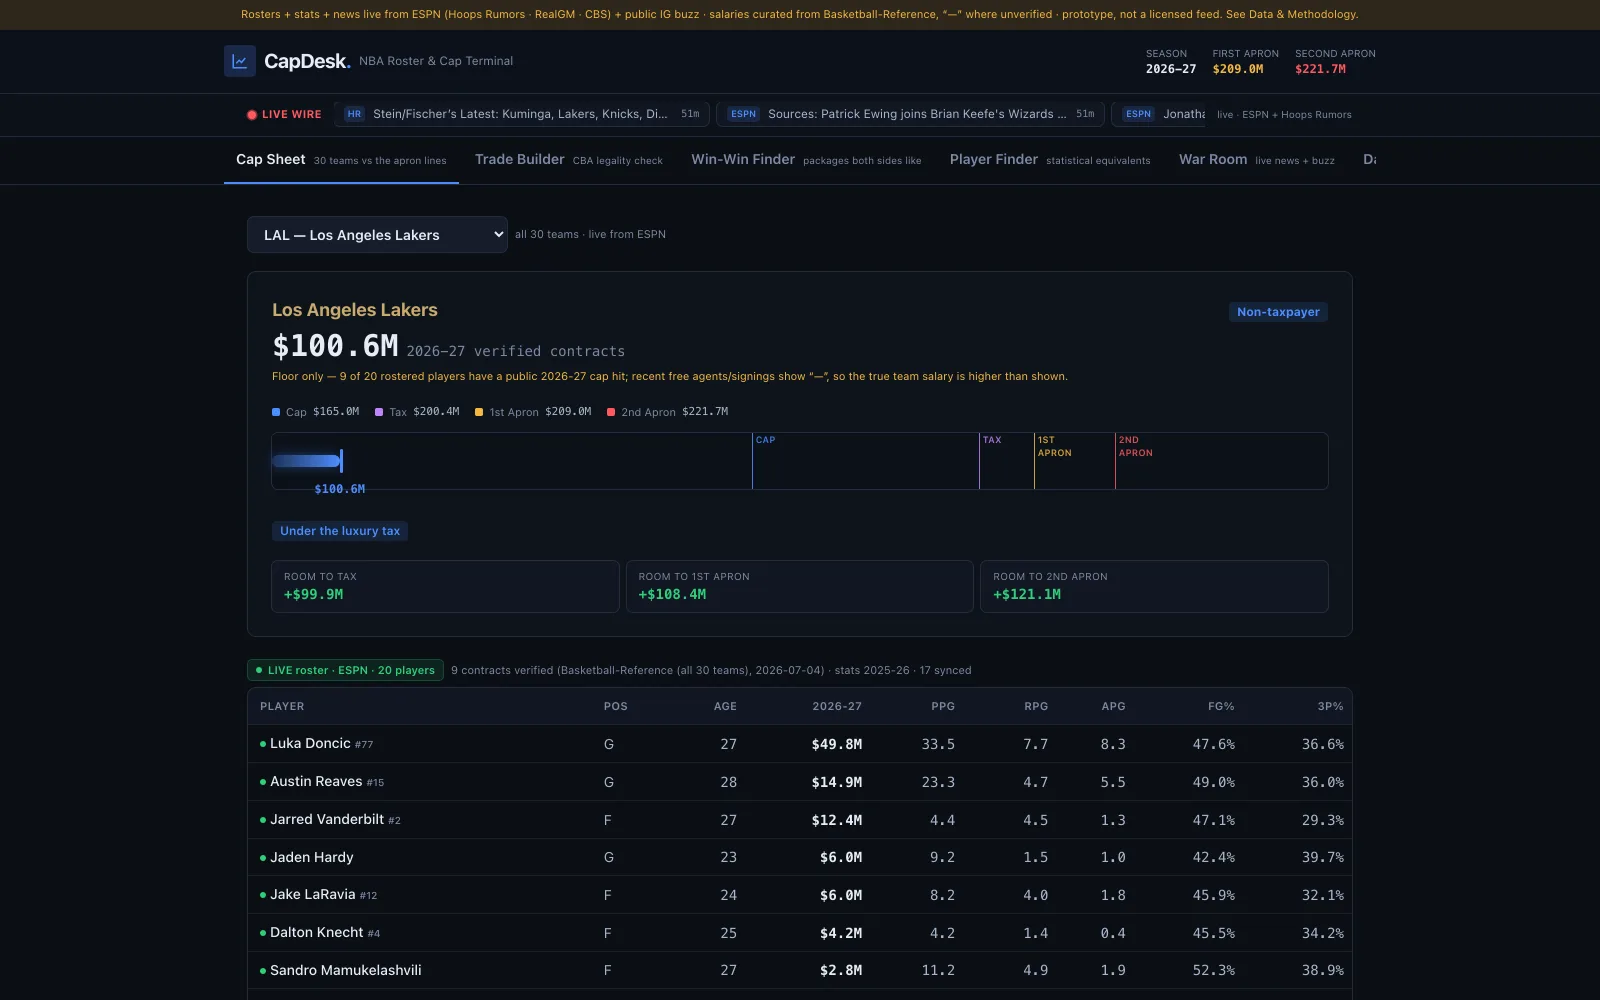Click the $100.6M verified contracts total
The image size is (1600, 1000).
pyautogui.click(x=335, y=346)
